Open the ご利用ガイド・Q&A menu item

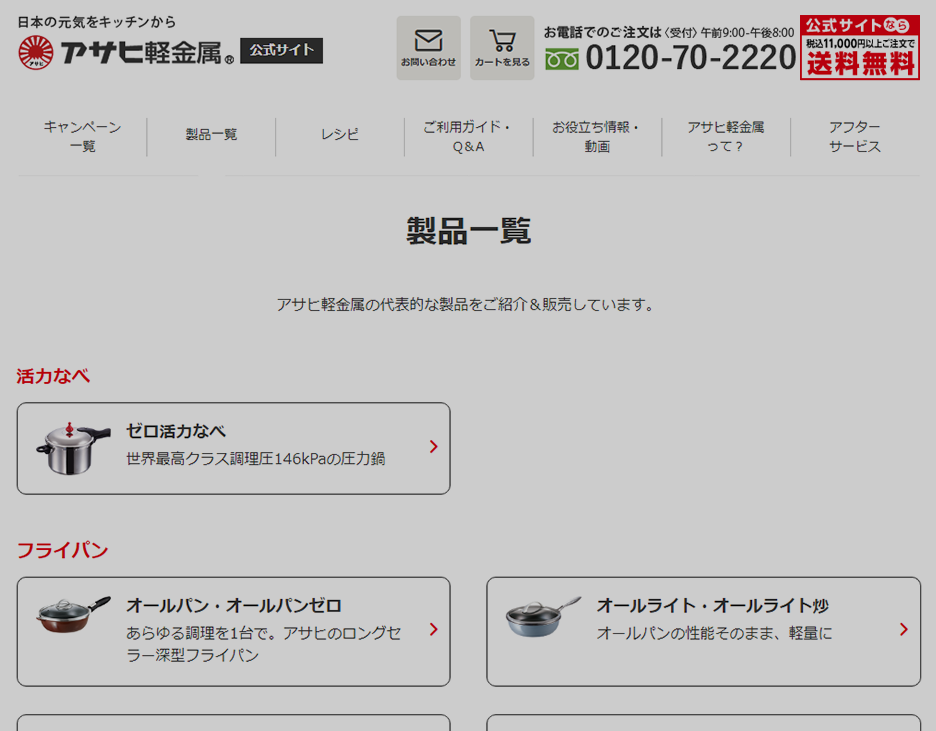coord(469,137)
